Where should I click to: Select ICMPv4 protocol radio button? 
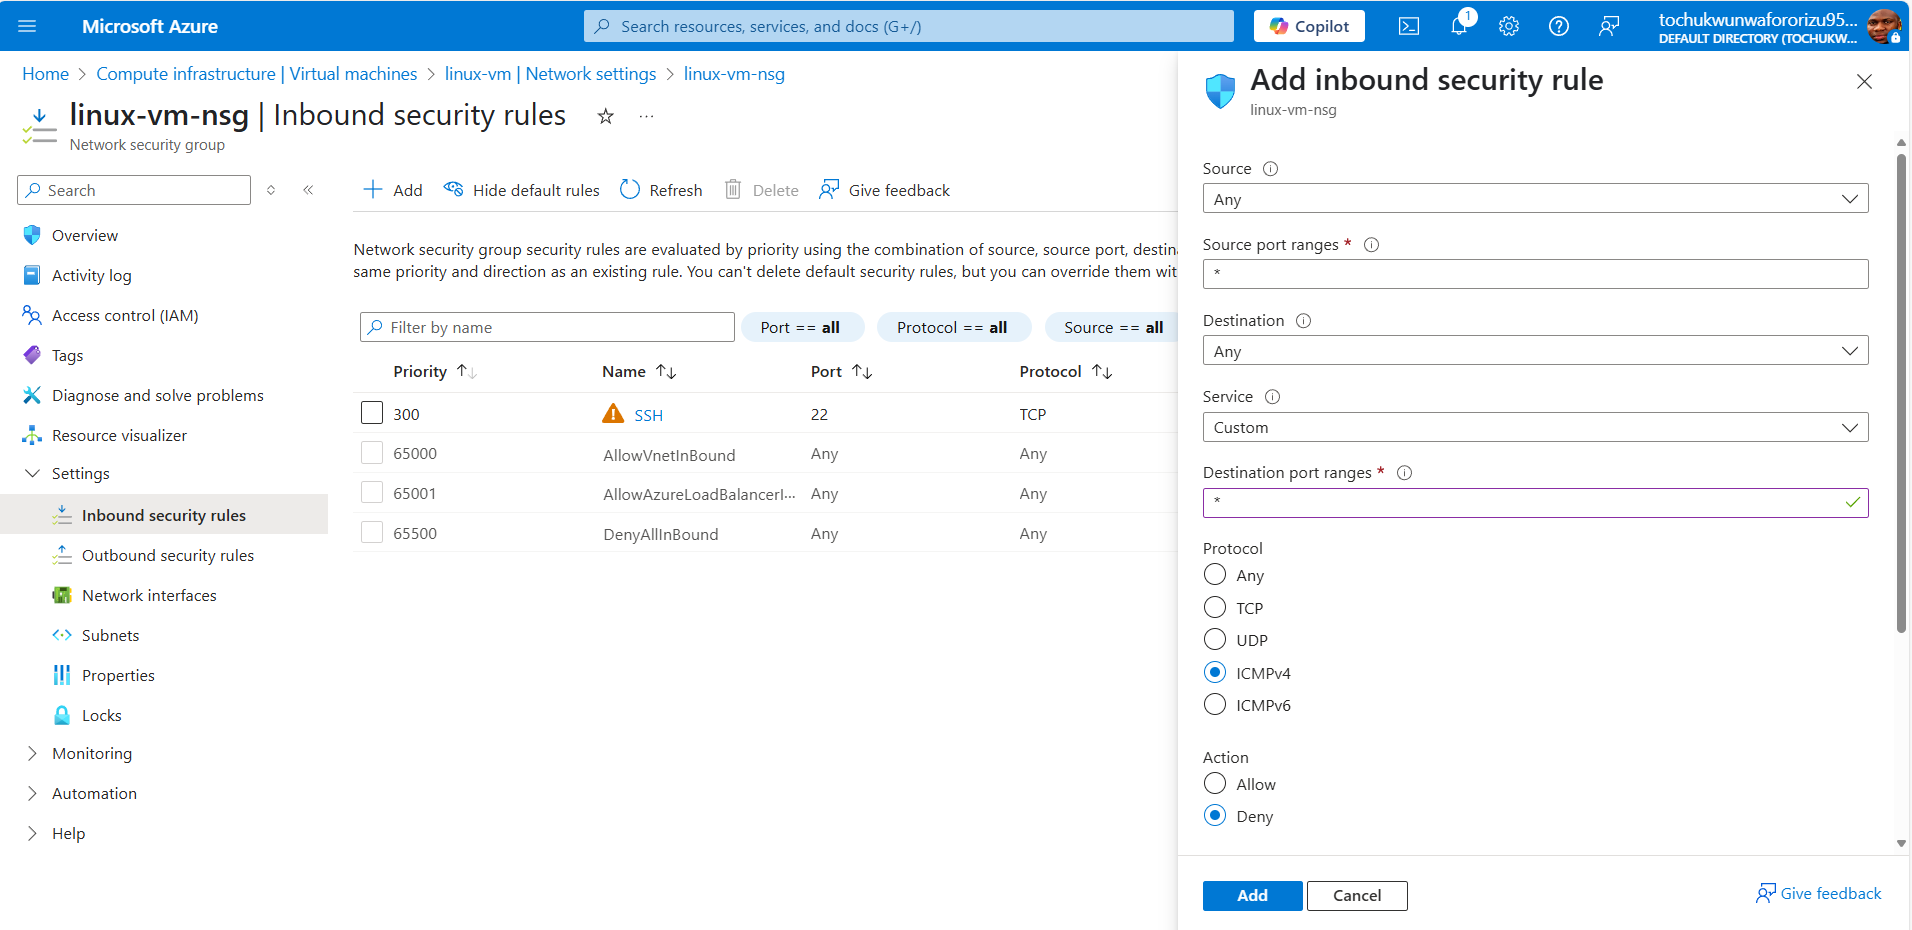1215,672
